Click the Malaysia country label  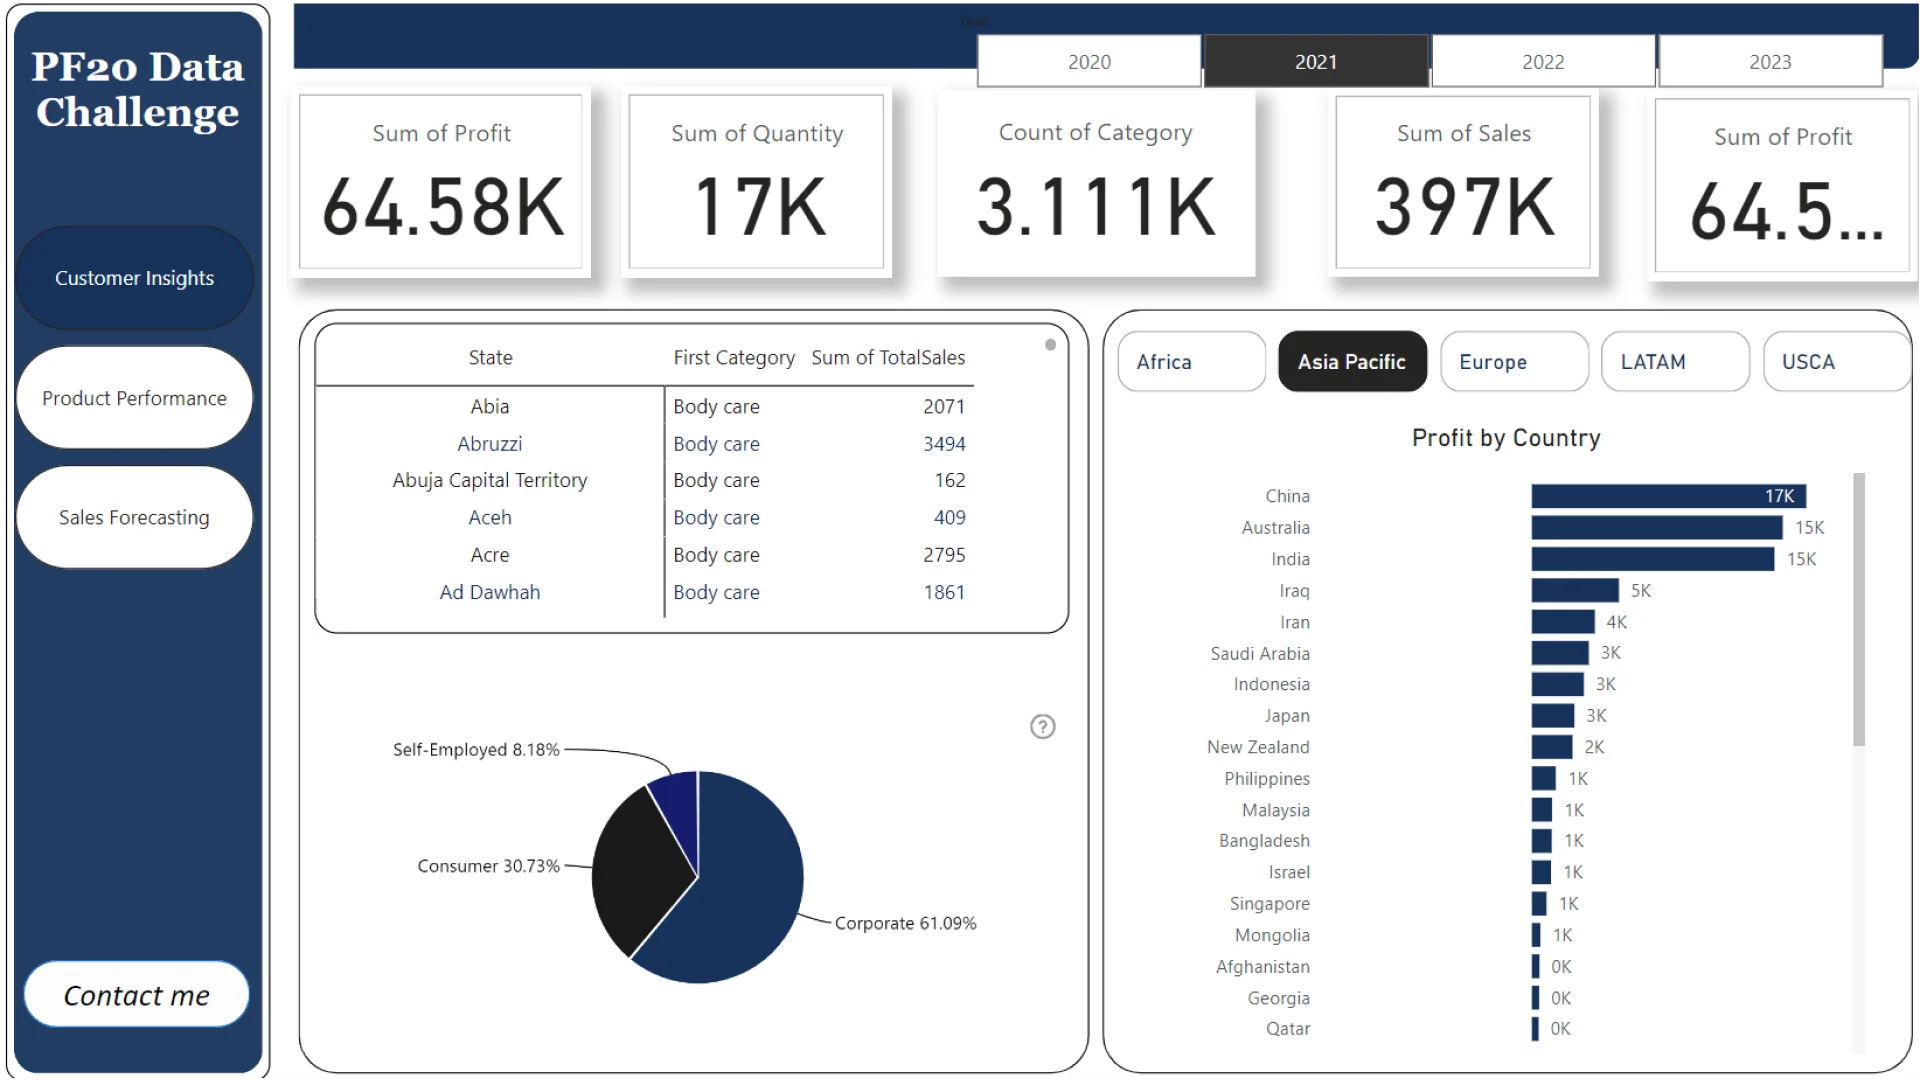1276,810
